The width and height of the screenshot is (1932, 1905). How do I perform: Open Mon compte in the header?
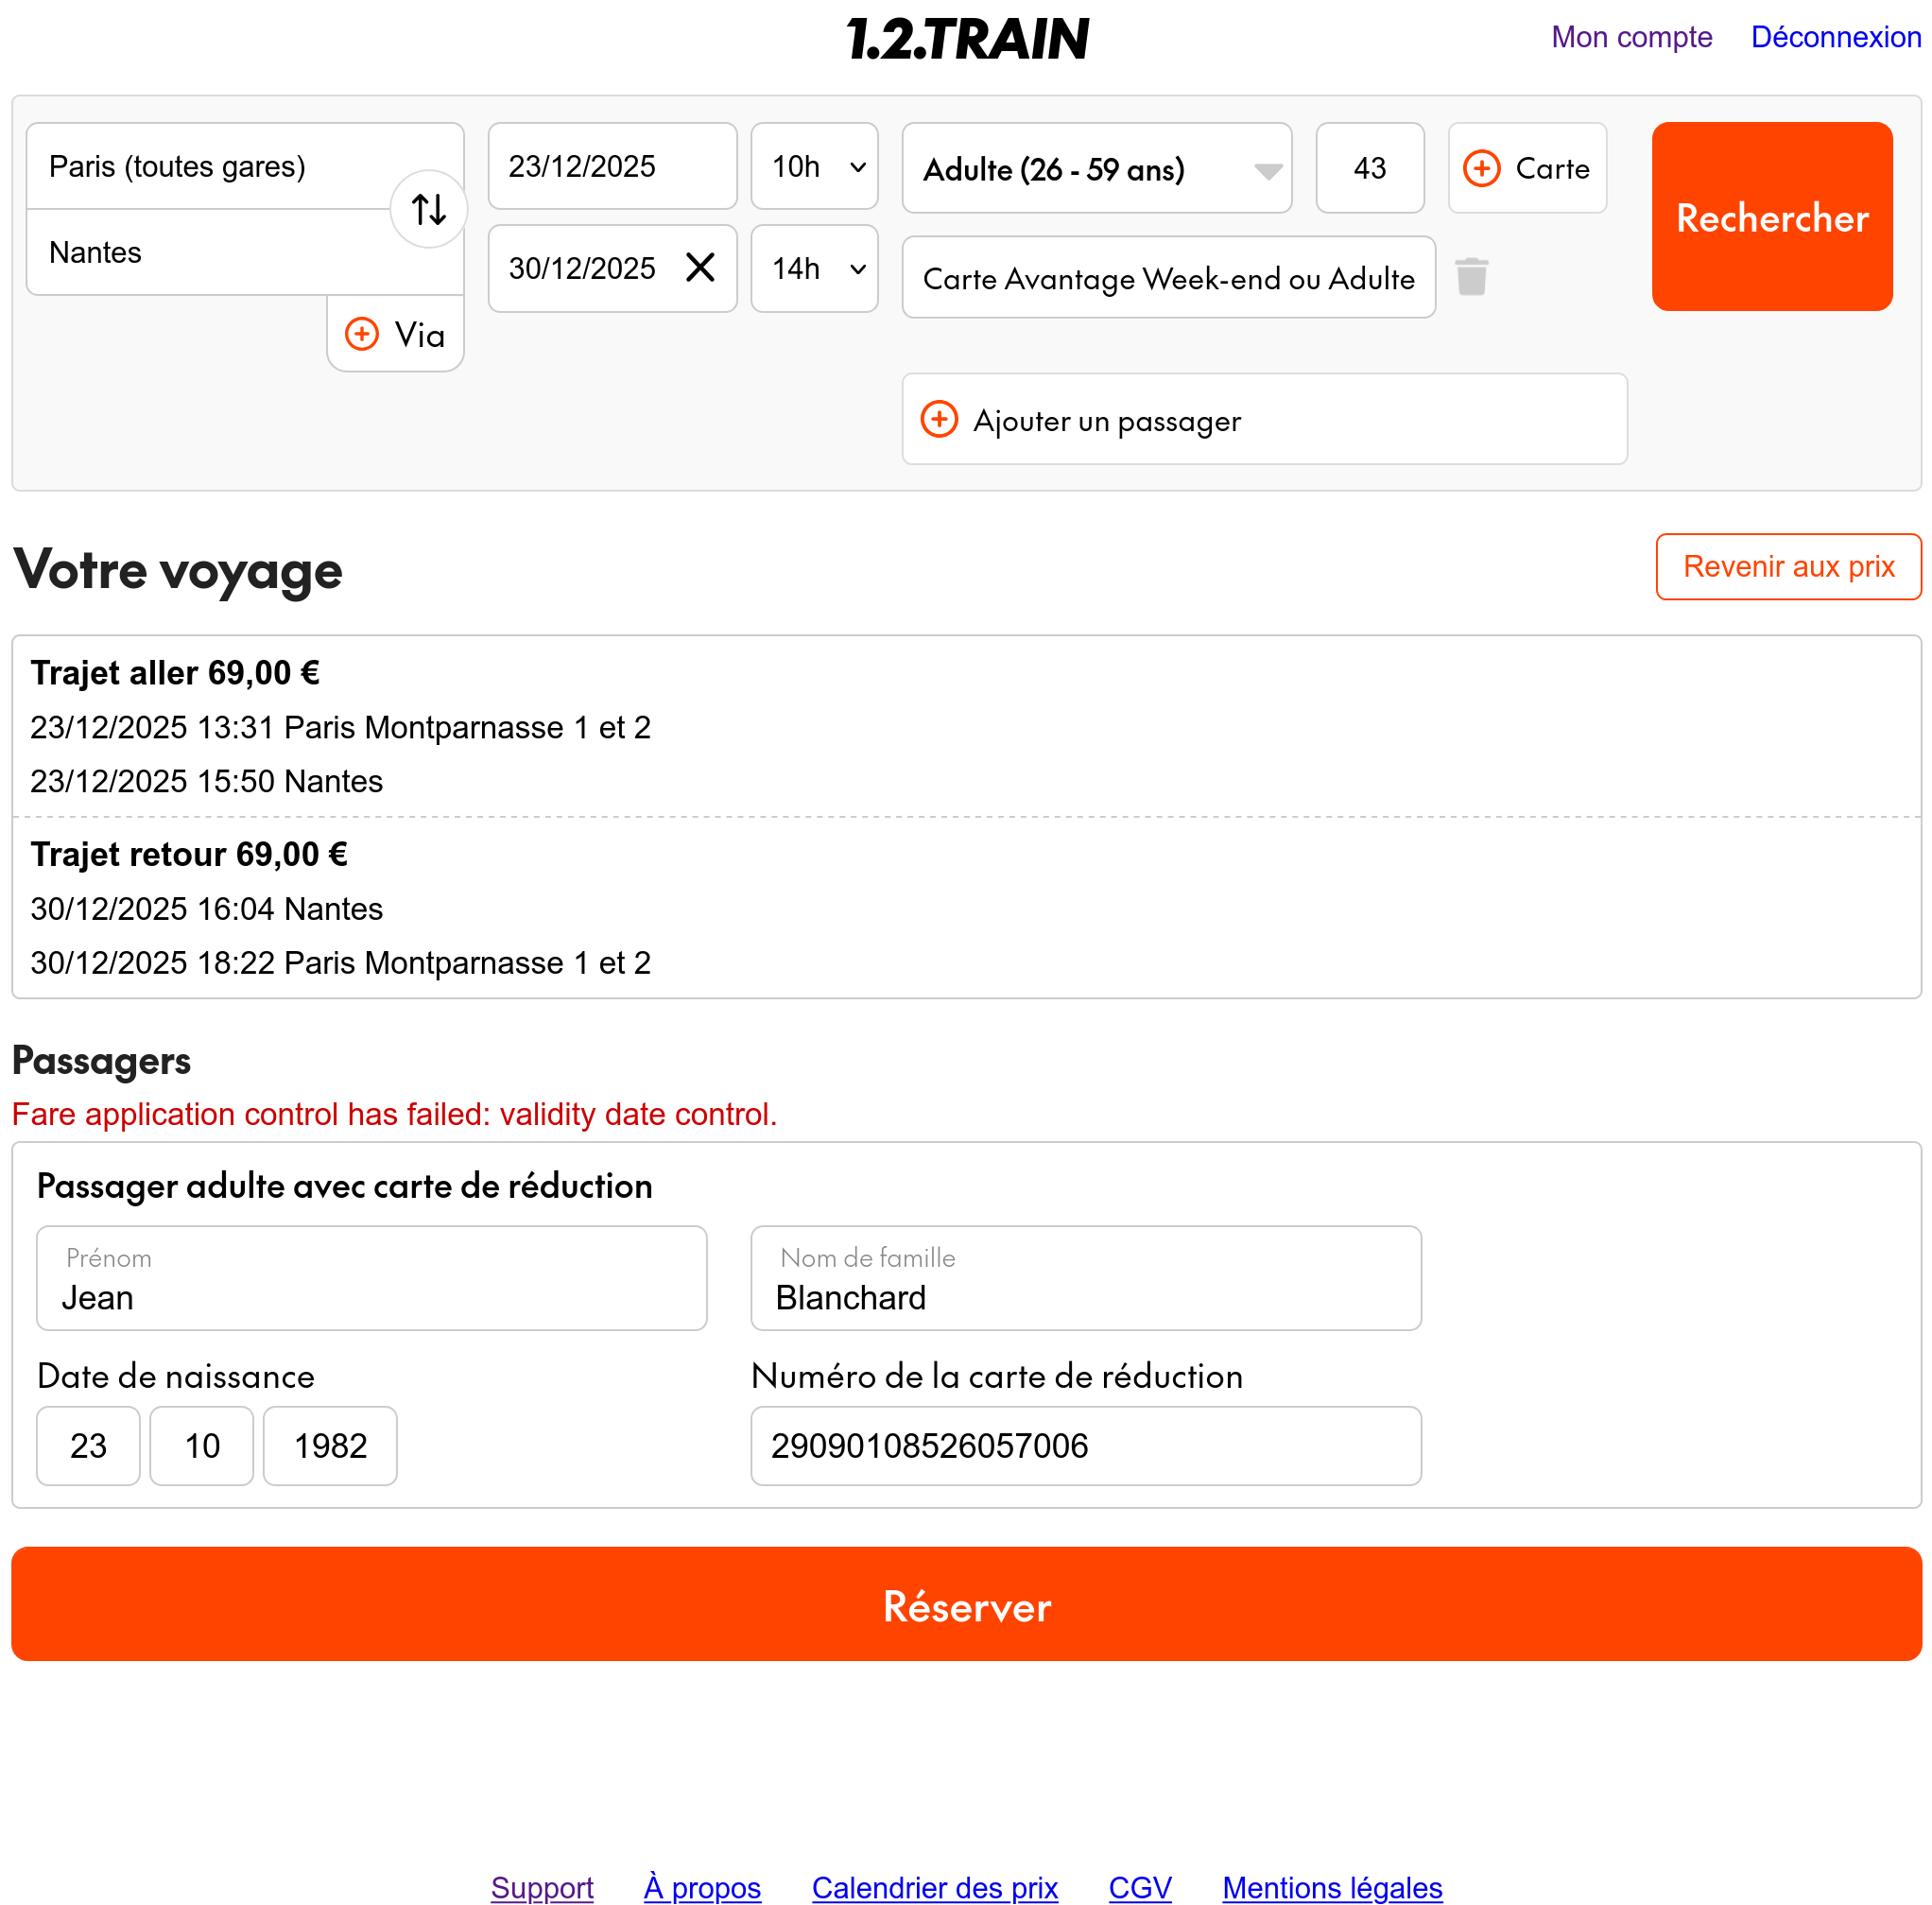pos(1631,37)
